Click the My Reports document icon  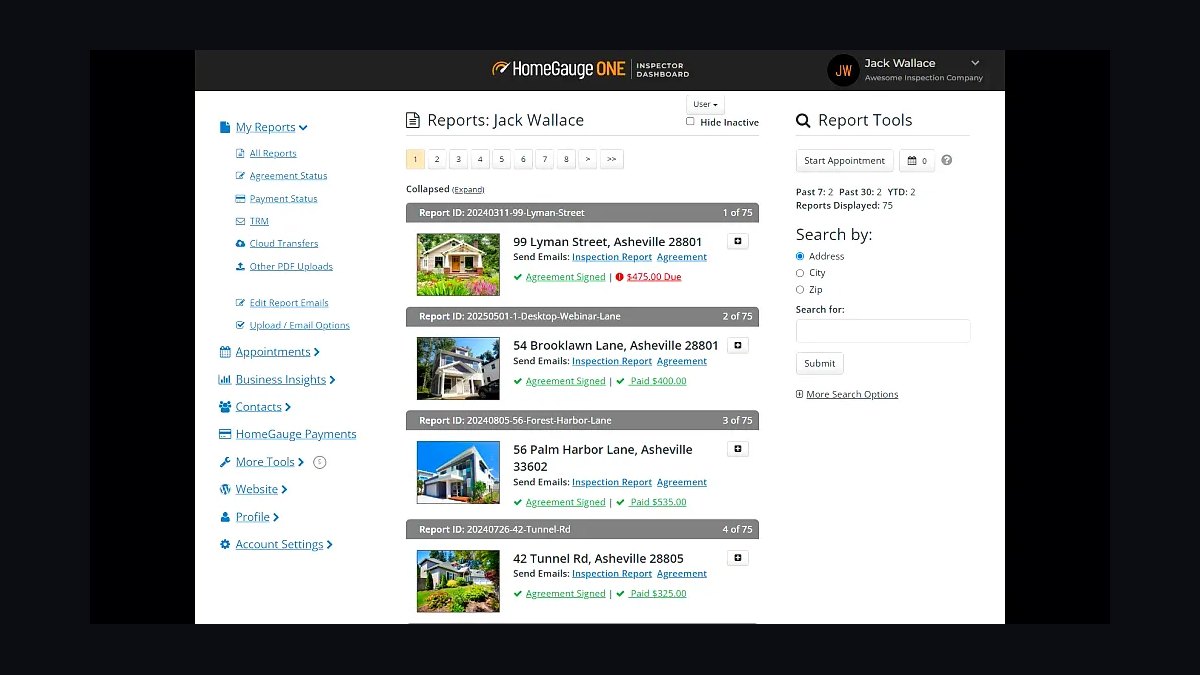tap(225, 127)
